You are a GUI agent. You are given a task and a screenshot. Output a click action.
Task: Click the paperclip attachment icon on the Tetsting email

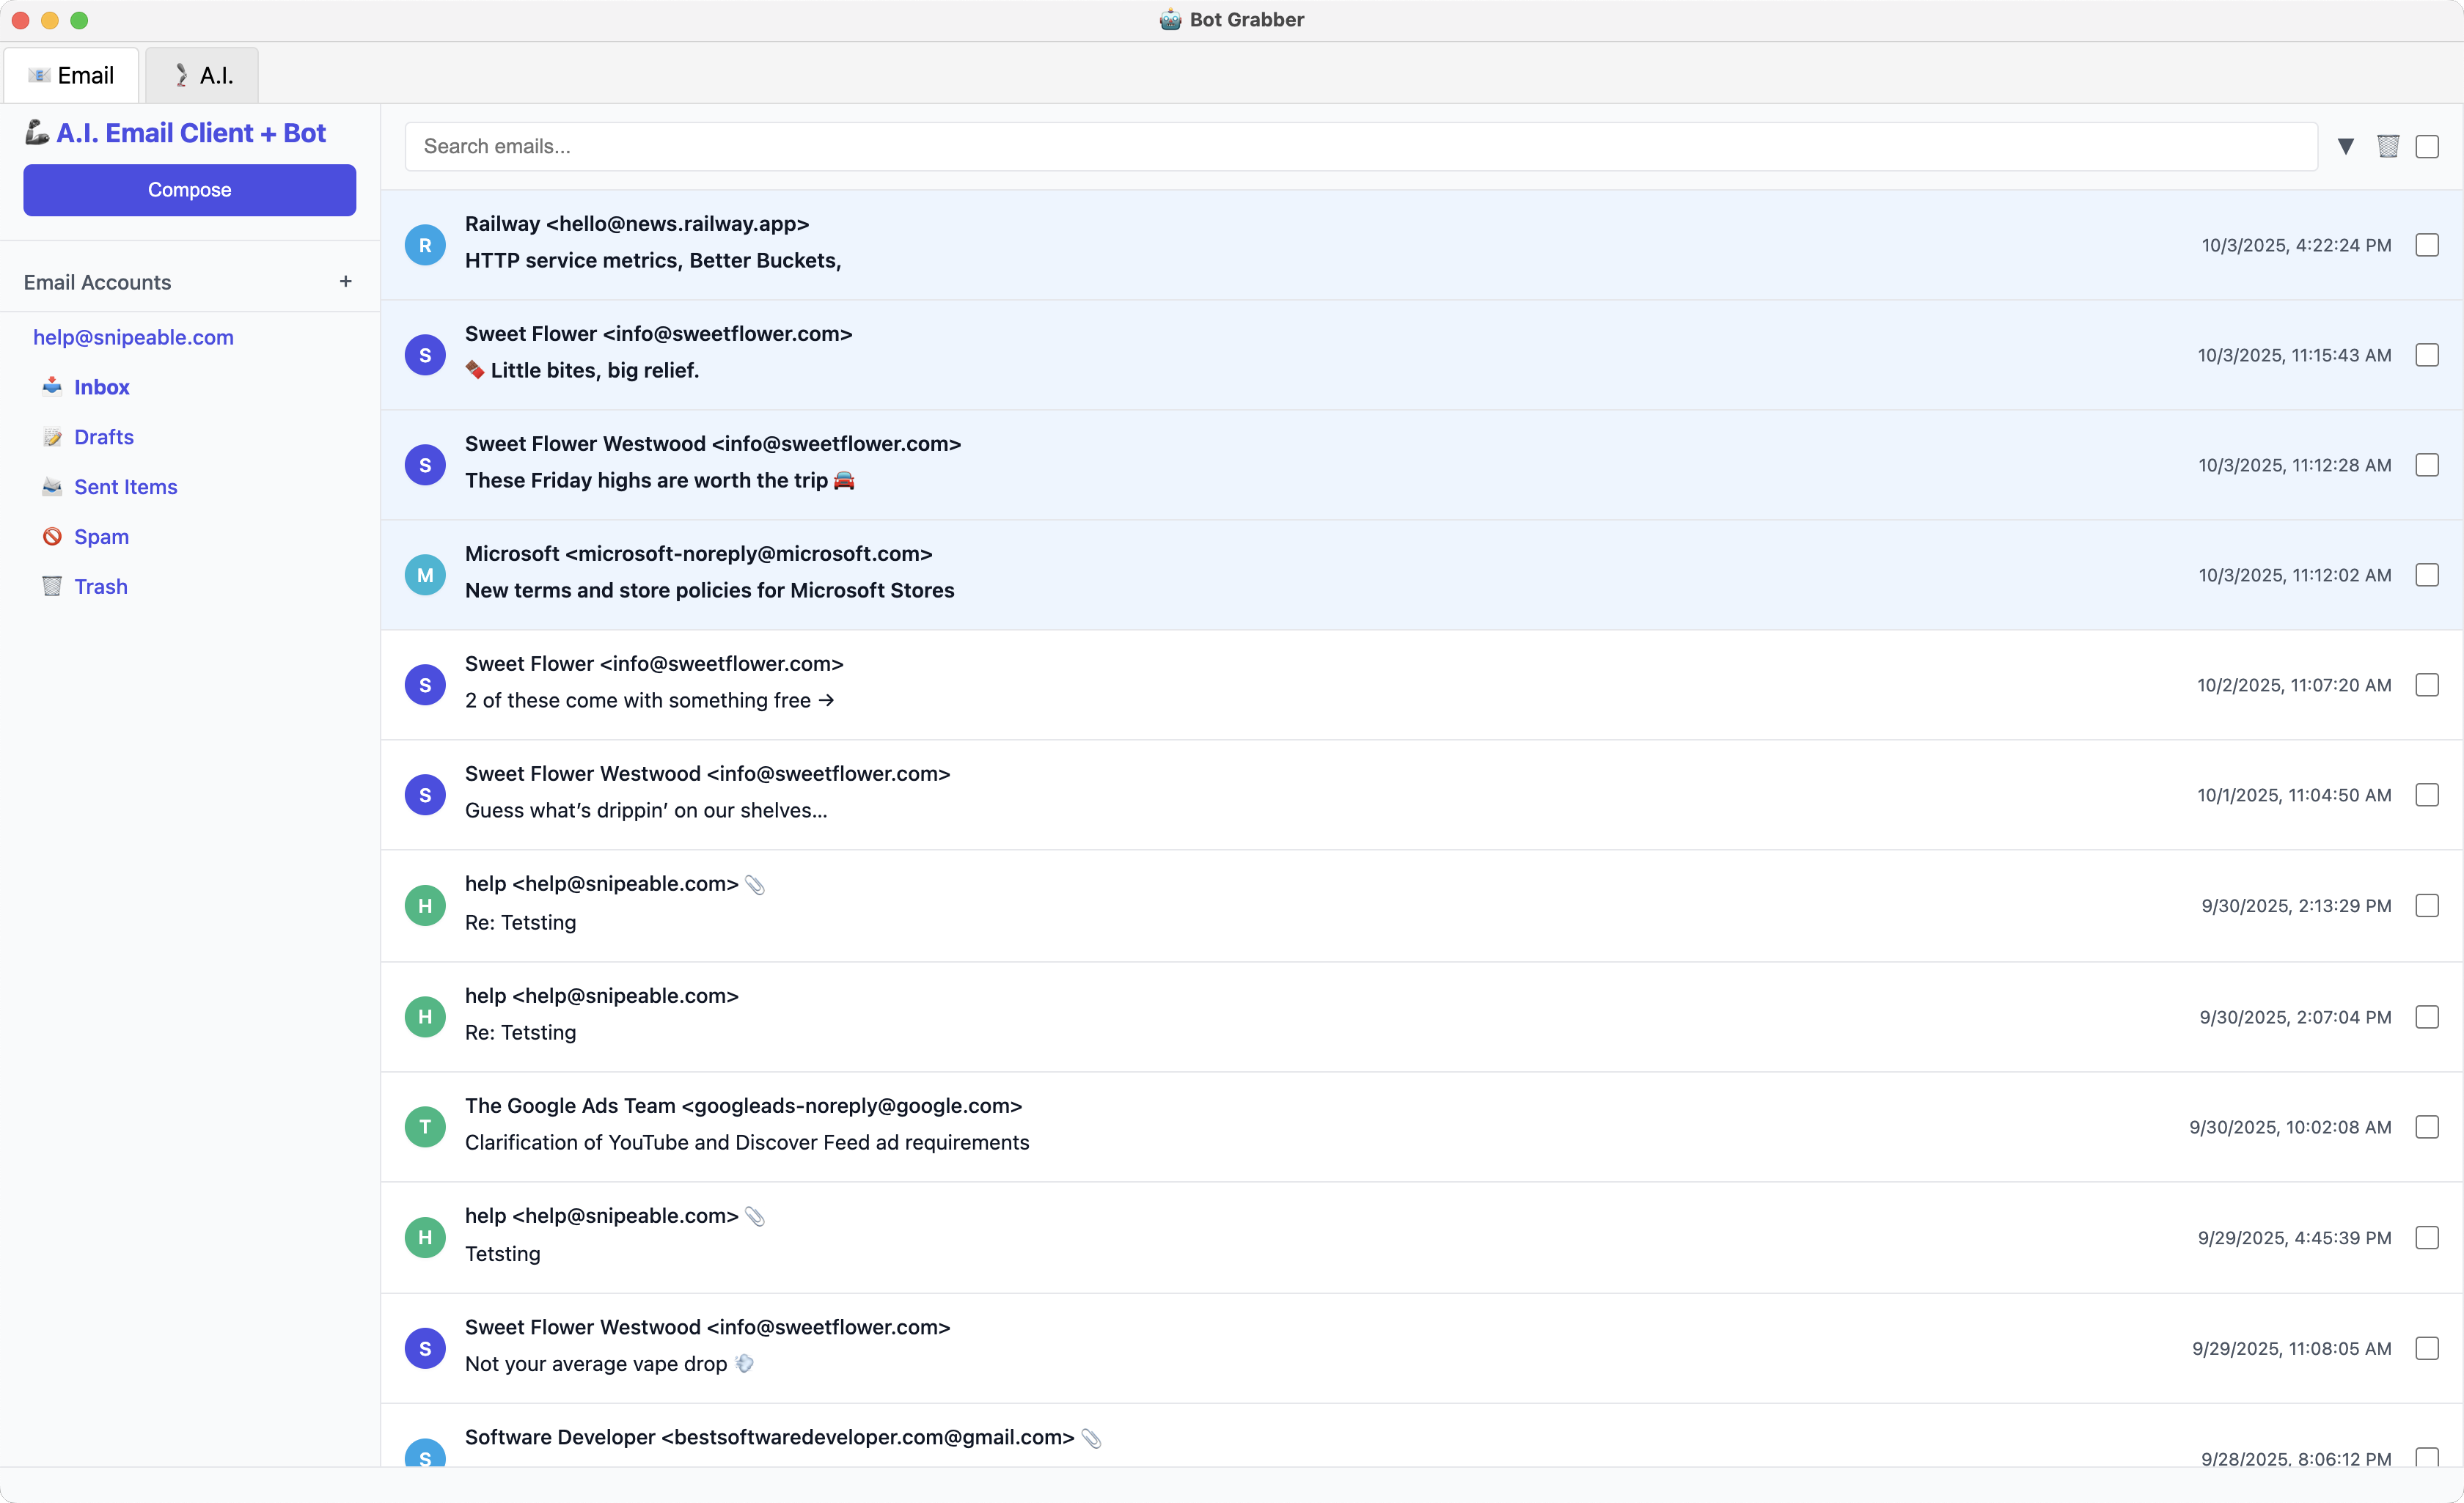[755, 1216]
